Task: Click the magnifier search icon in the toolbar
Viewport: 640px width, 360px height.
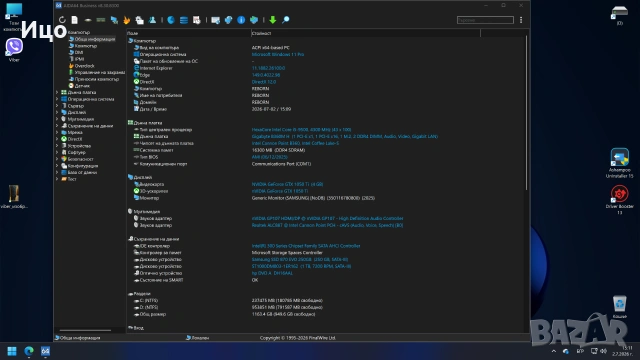Action: 286,20
